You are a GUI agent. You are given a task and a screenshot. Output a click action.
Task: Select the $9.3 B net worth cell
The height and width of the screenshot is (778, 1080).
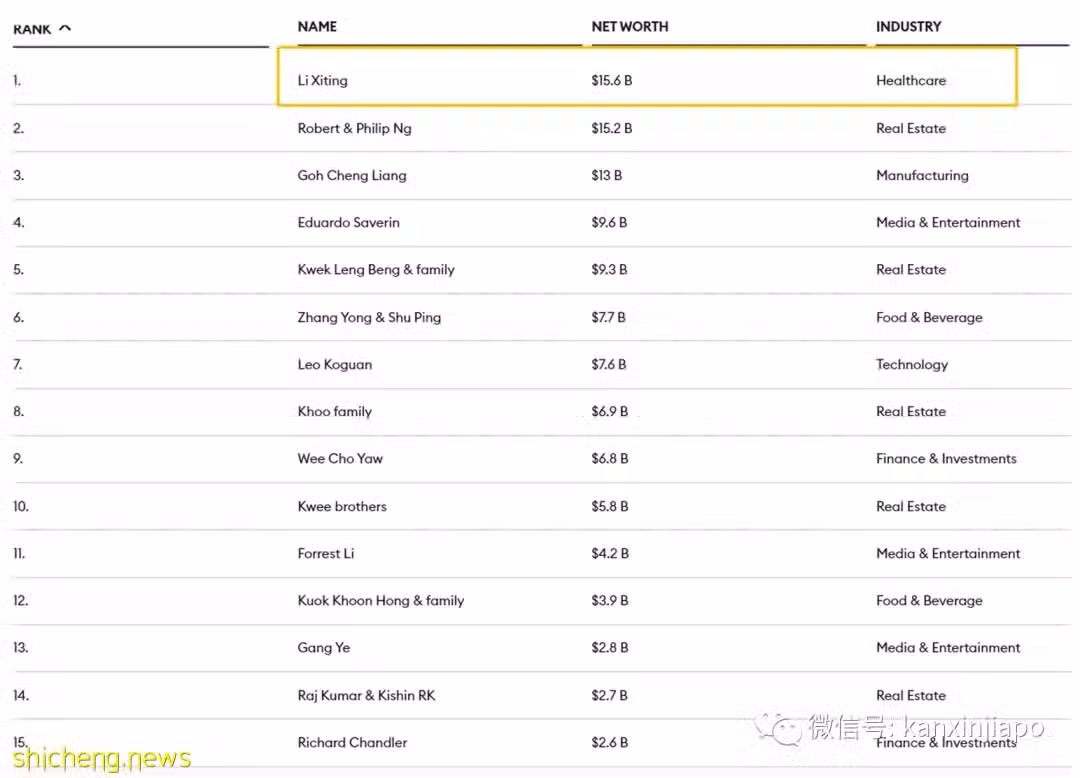610,270
